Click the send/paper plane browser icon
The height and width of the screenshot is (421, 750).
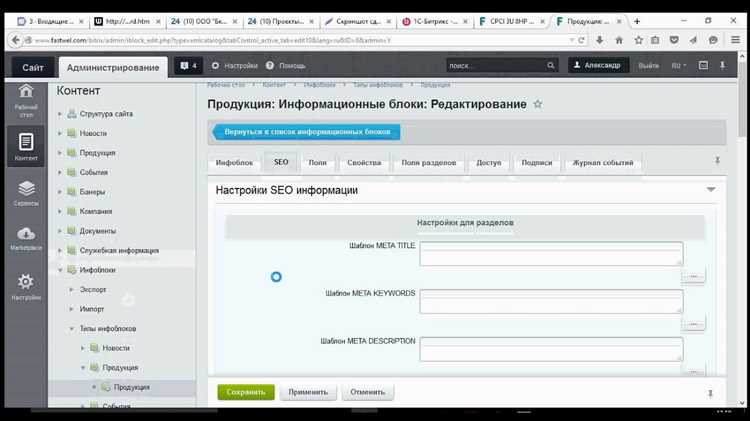tap(693, 40)
